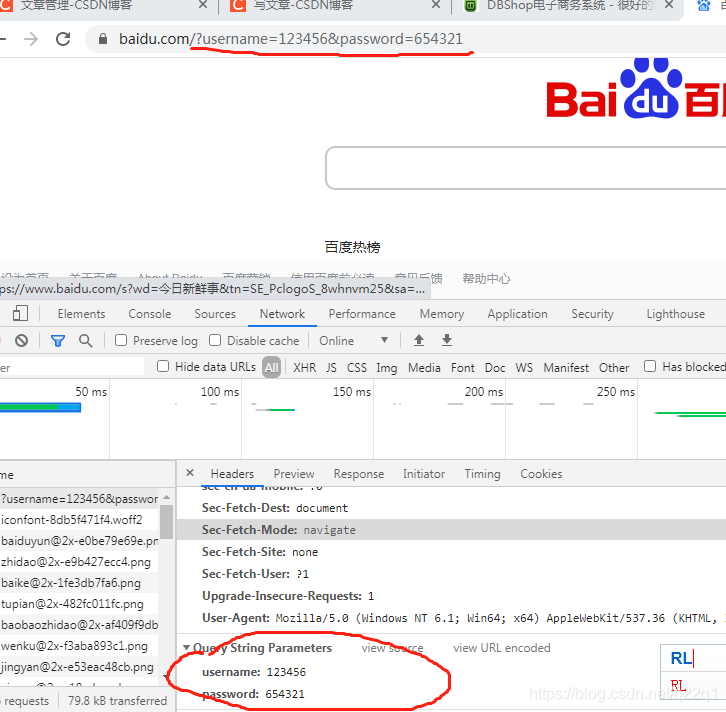Viewport: 726px width, 712px height.
Task: Click into the Baidu search box
Action: (x=526, y=168)
